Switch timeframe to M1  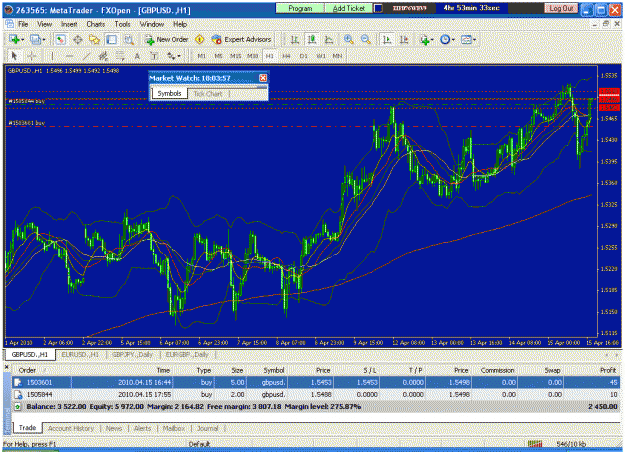[x=202, y=56]
